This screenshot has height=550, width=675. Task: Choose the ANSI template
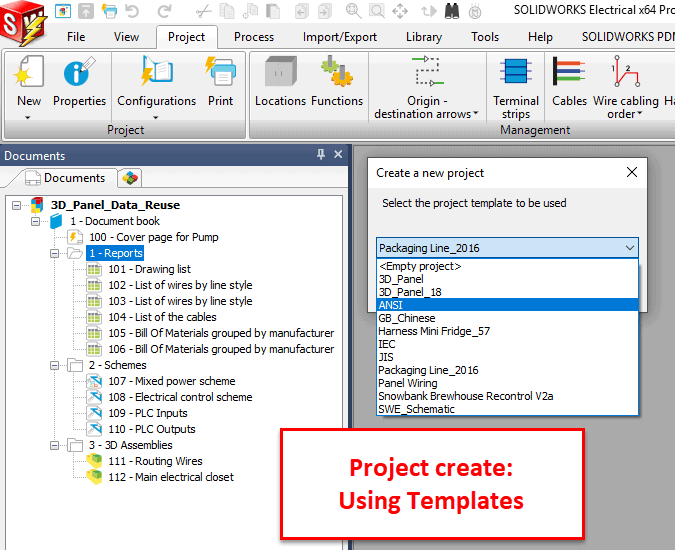point(507,305)
